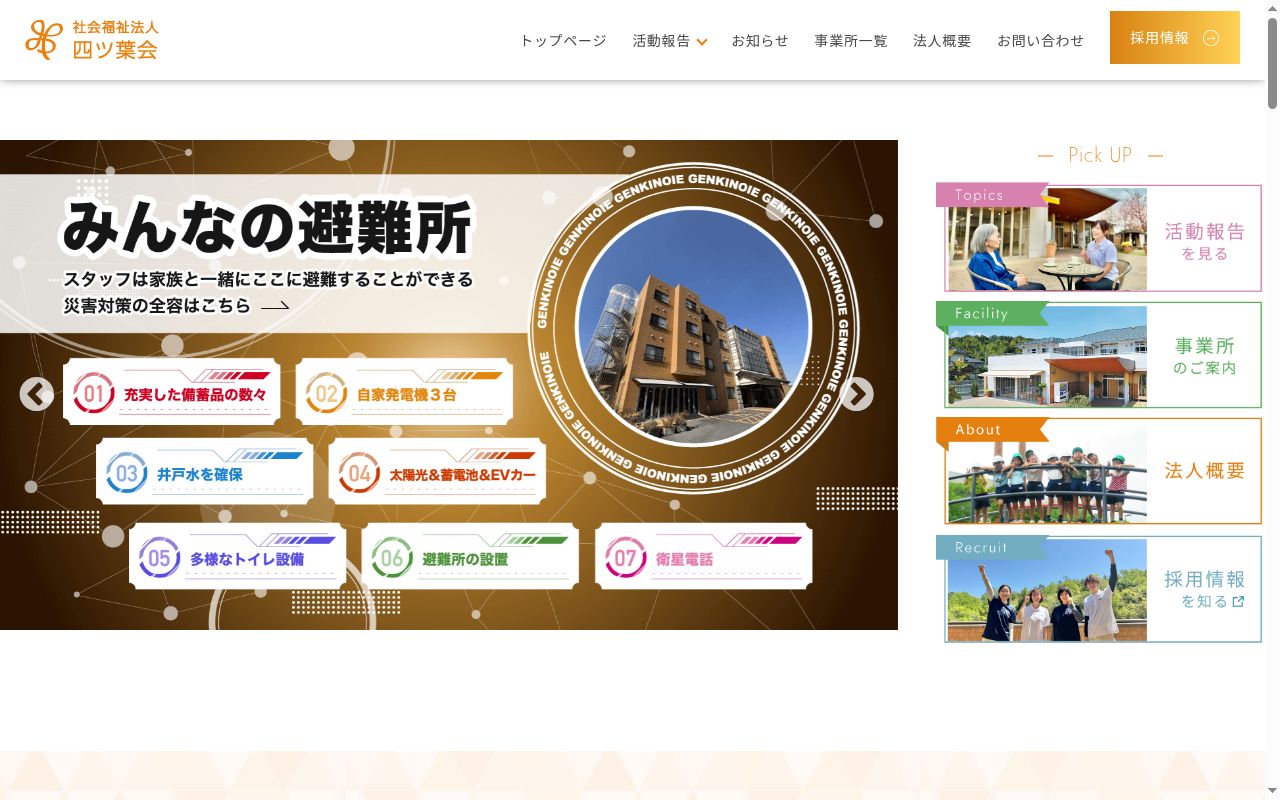Open Facility 事業所のご案内 card

point(1099,355)
